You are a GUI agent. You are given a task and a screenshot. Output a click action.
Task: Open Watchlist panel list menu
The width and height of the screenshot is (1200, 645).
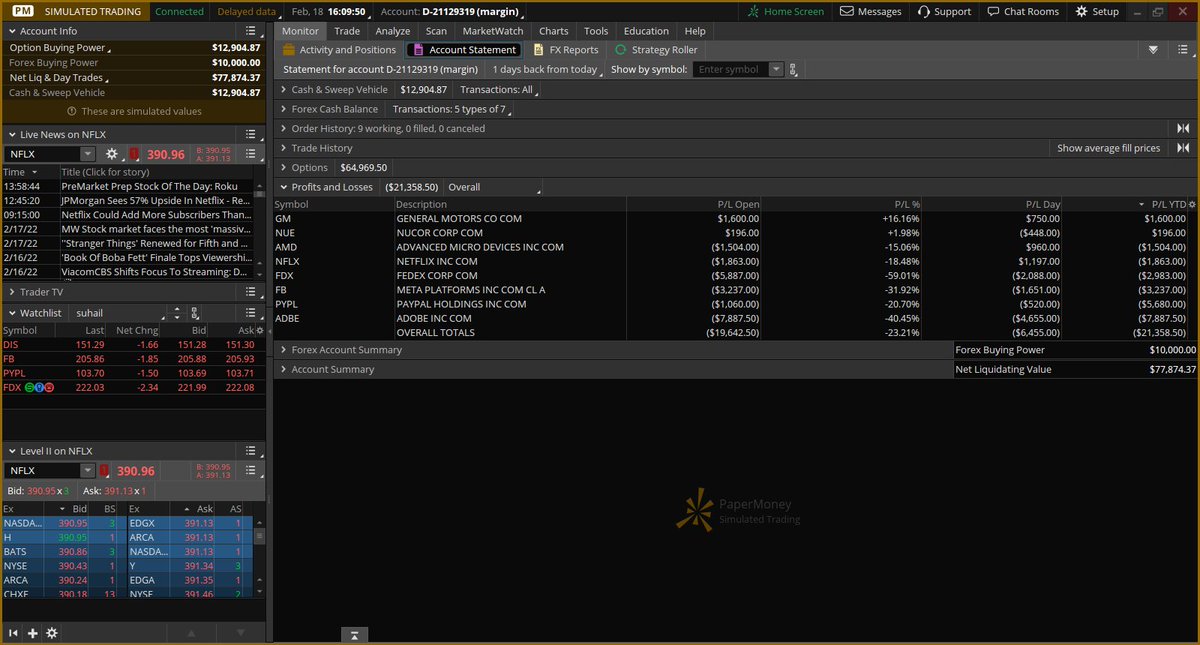point(253,313)
